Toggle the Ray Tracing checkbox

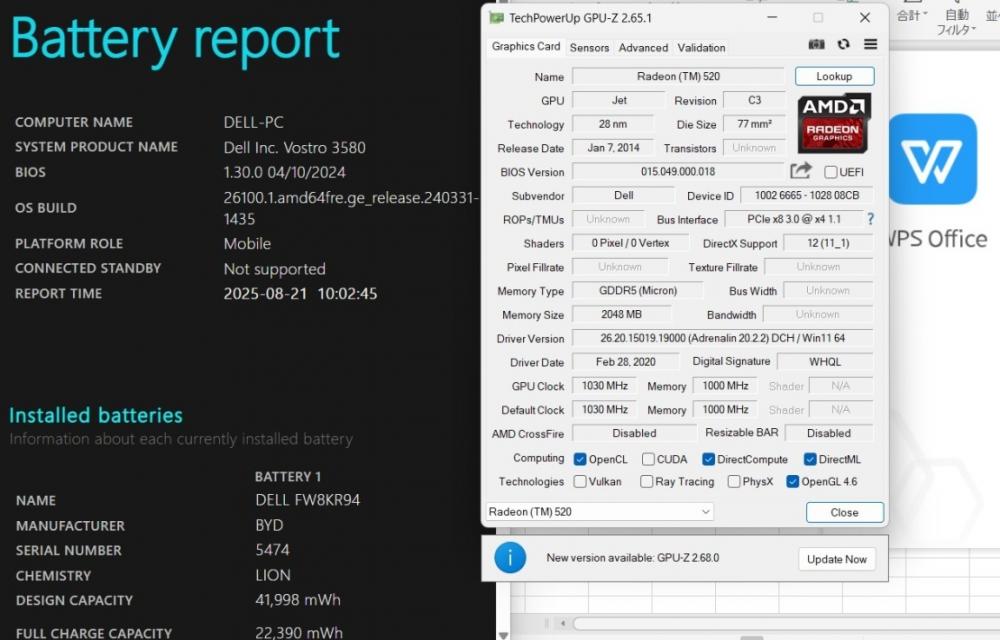tap(646, 481)
